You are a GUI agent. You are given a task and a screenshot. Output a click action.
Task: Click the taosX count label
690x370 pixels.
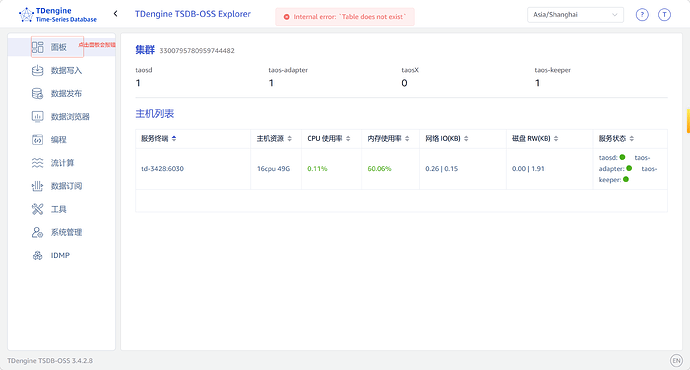click(x=410, y=70)
